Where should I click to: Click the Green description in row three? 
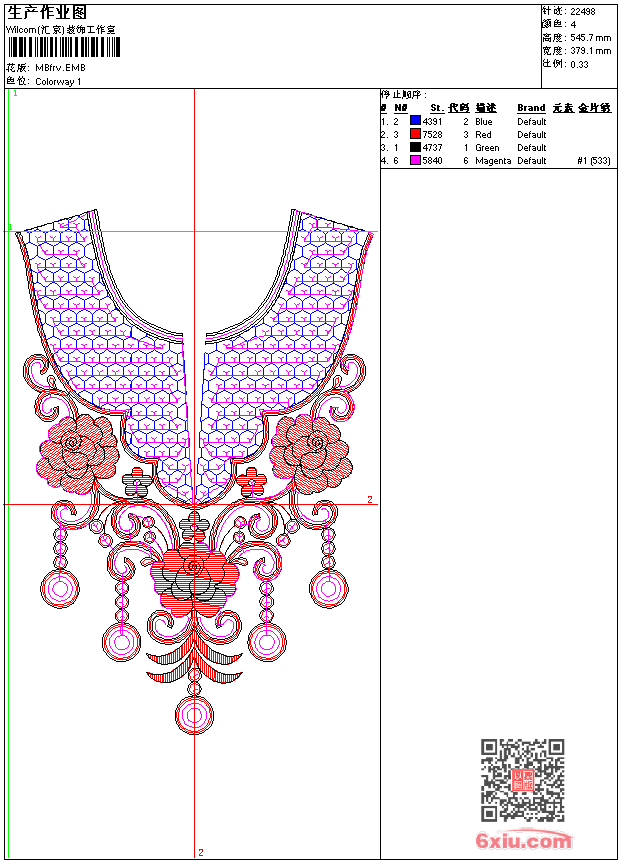click(487, 147)
